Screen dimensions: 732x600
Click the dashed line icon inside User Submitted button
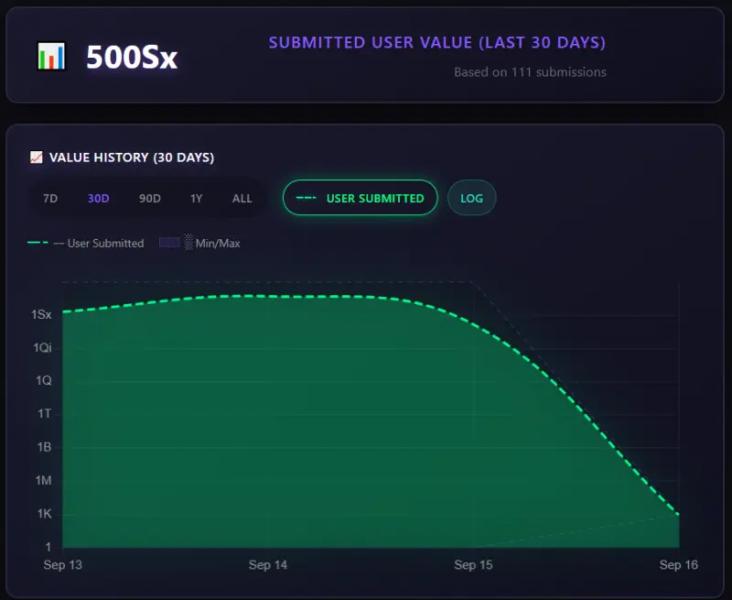pyautogui.click(x=307, y=198)
